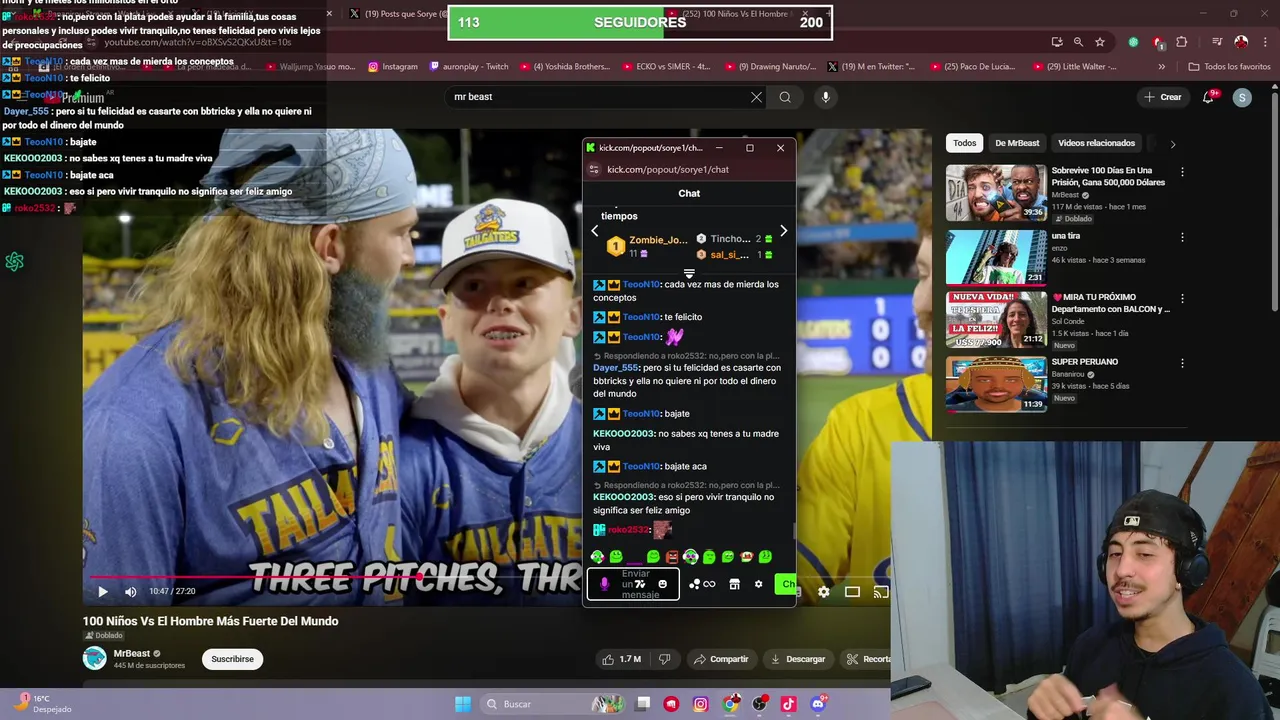The image size is (1280, 720).
Task: Select the Videos relacionados chip
Action: [x=1096, y=143]
